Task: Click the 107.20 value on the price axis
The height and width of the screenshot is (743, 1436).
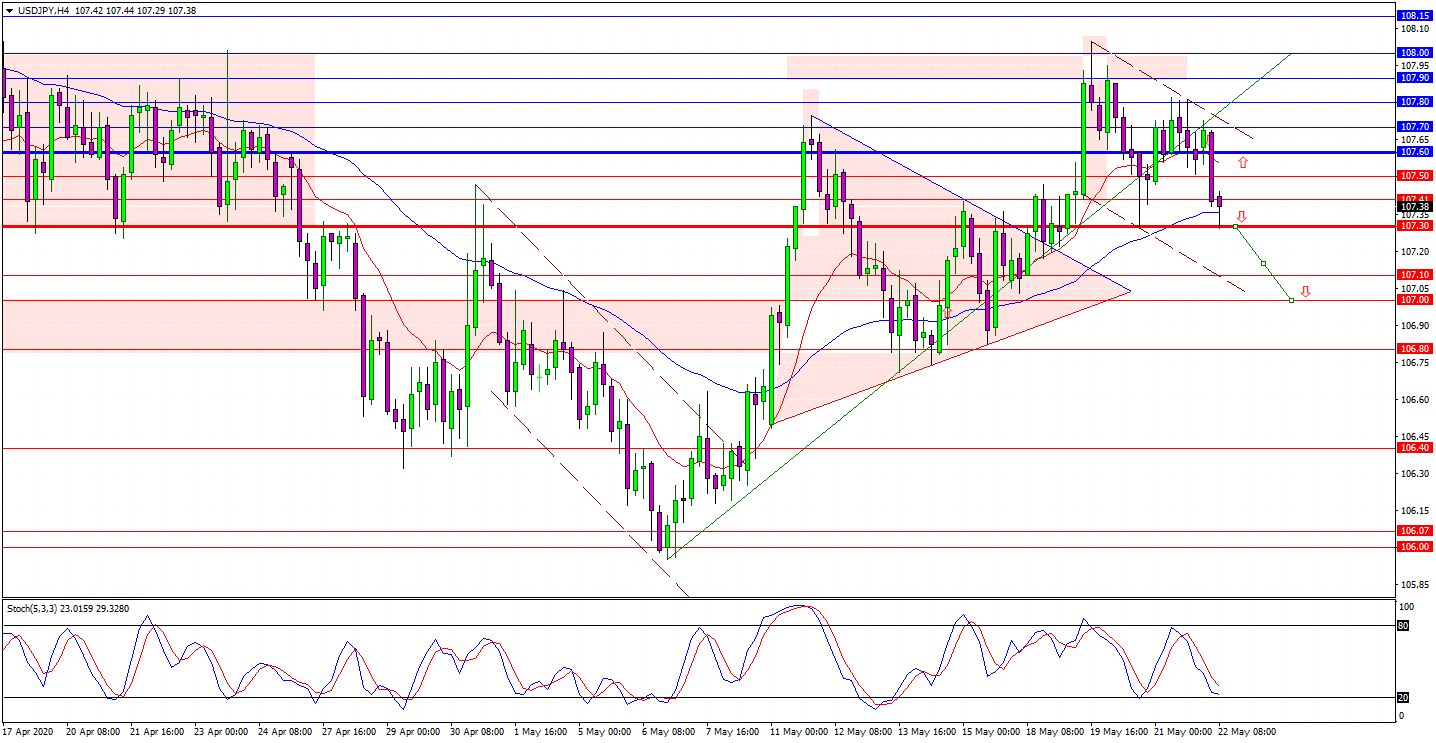Action: tap(1416, 251)
